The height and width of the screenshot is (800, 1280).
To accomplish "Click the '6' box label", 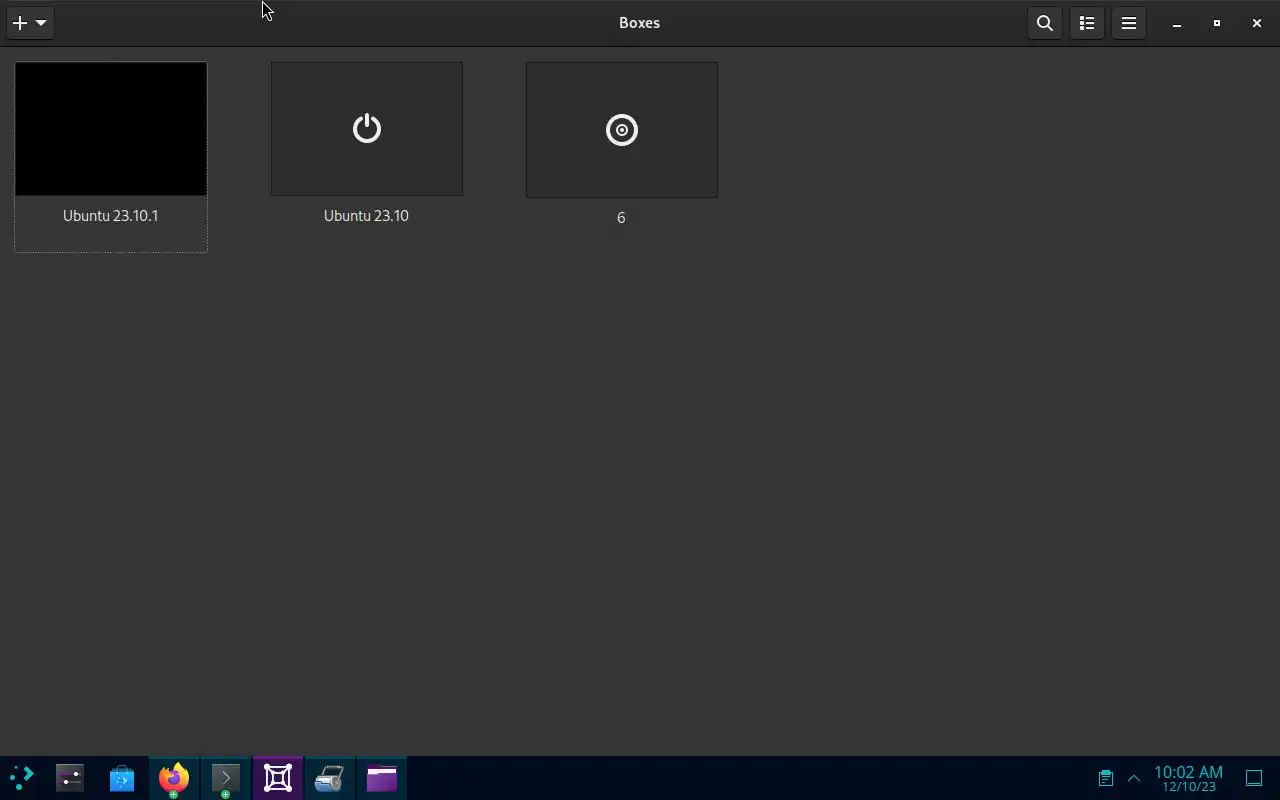I will pyautogui.click(x=621, y=218).
